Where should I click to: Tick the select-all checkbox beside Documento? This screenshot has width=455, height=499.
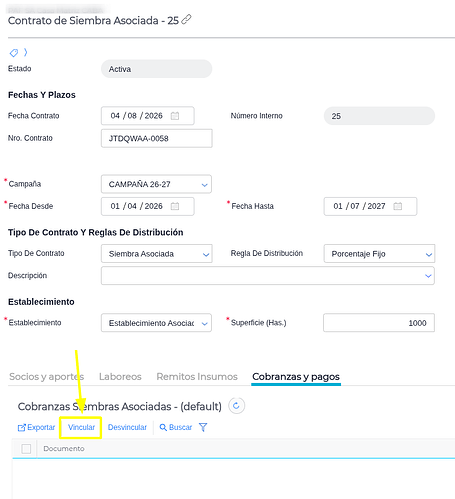26,449
